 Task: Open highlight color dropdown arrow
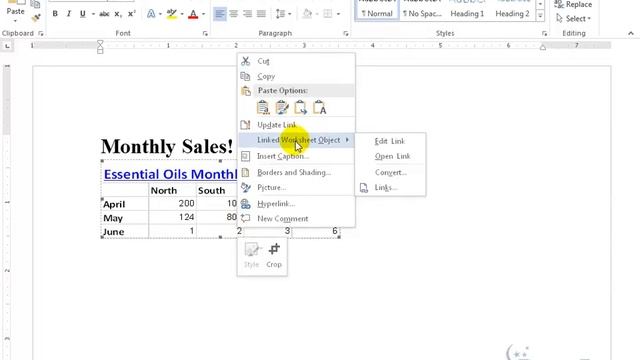click(x=182, y=14)
